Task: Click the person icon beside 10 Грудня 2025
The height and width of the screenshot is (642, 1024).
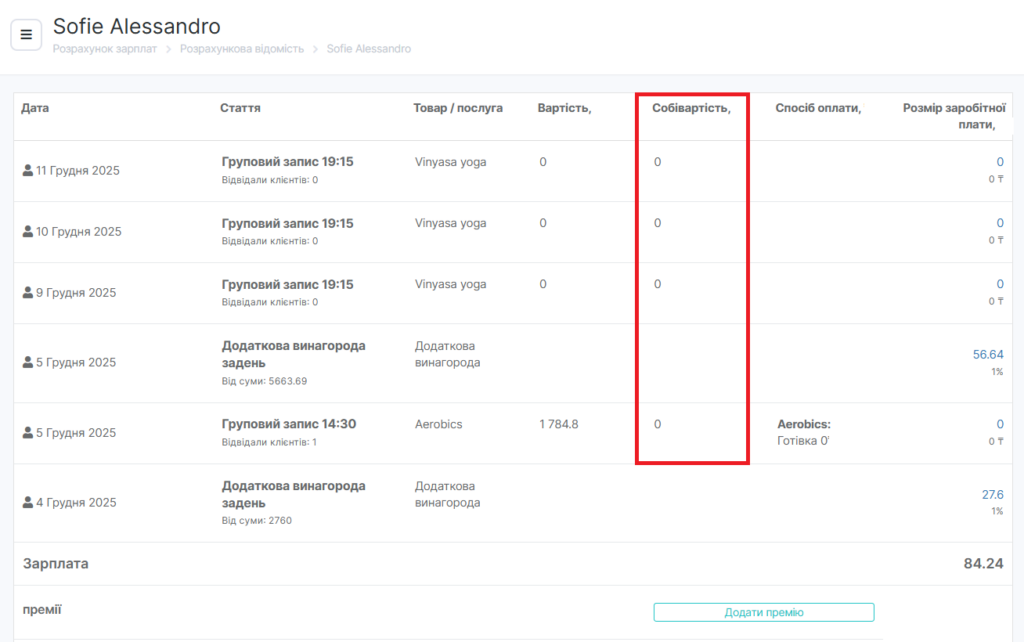Action: pyautogui.click(x=28, y=231)
